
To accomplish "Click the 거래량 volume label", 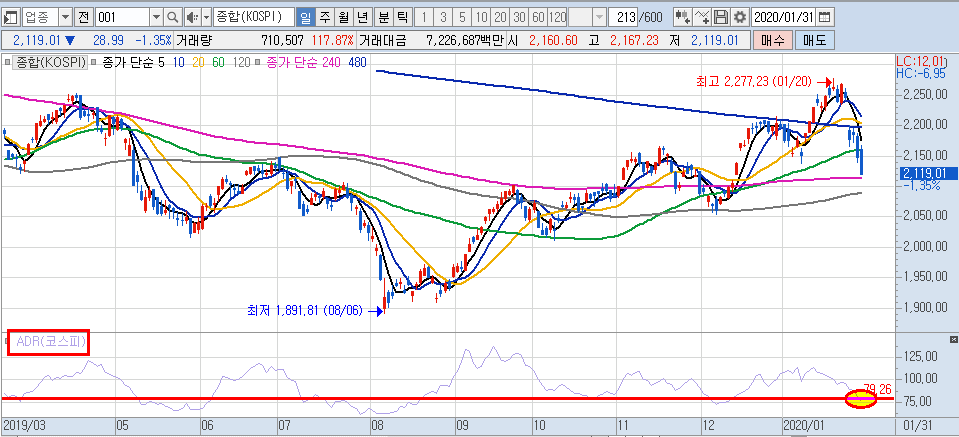I will coord(193,41).
